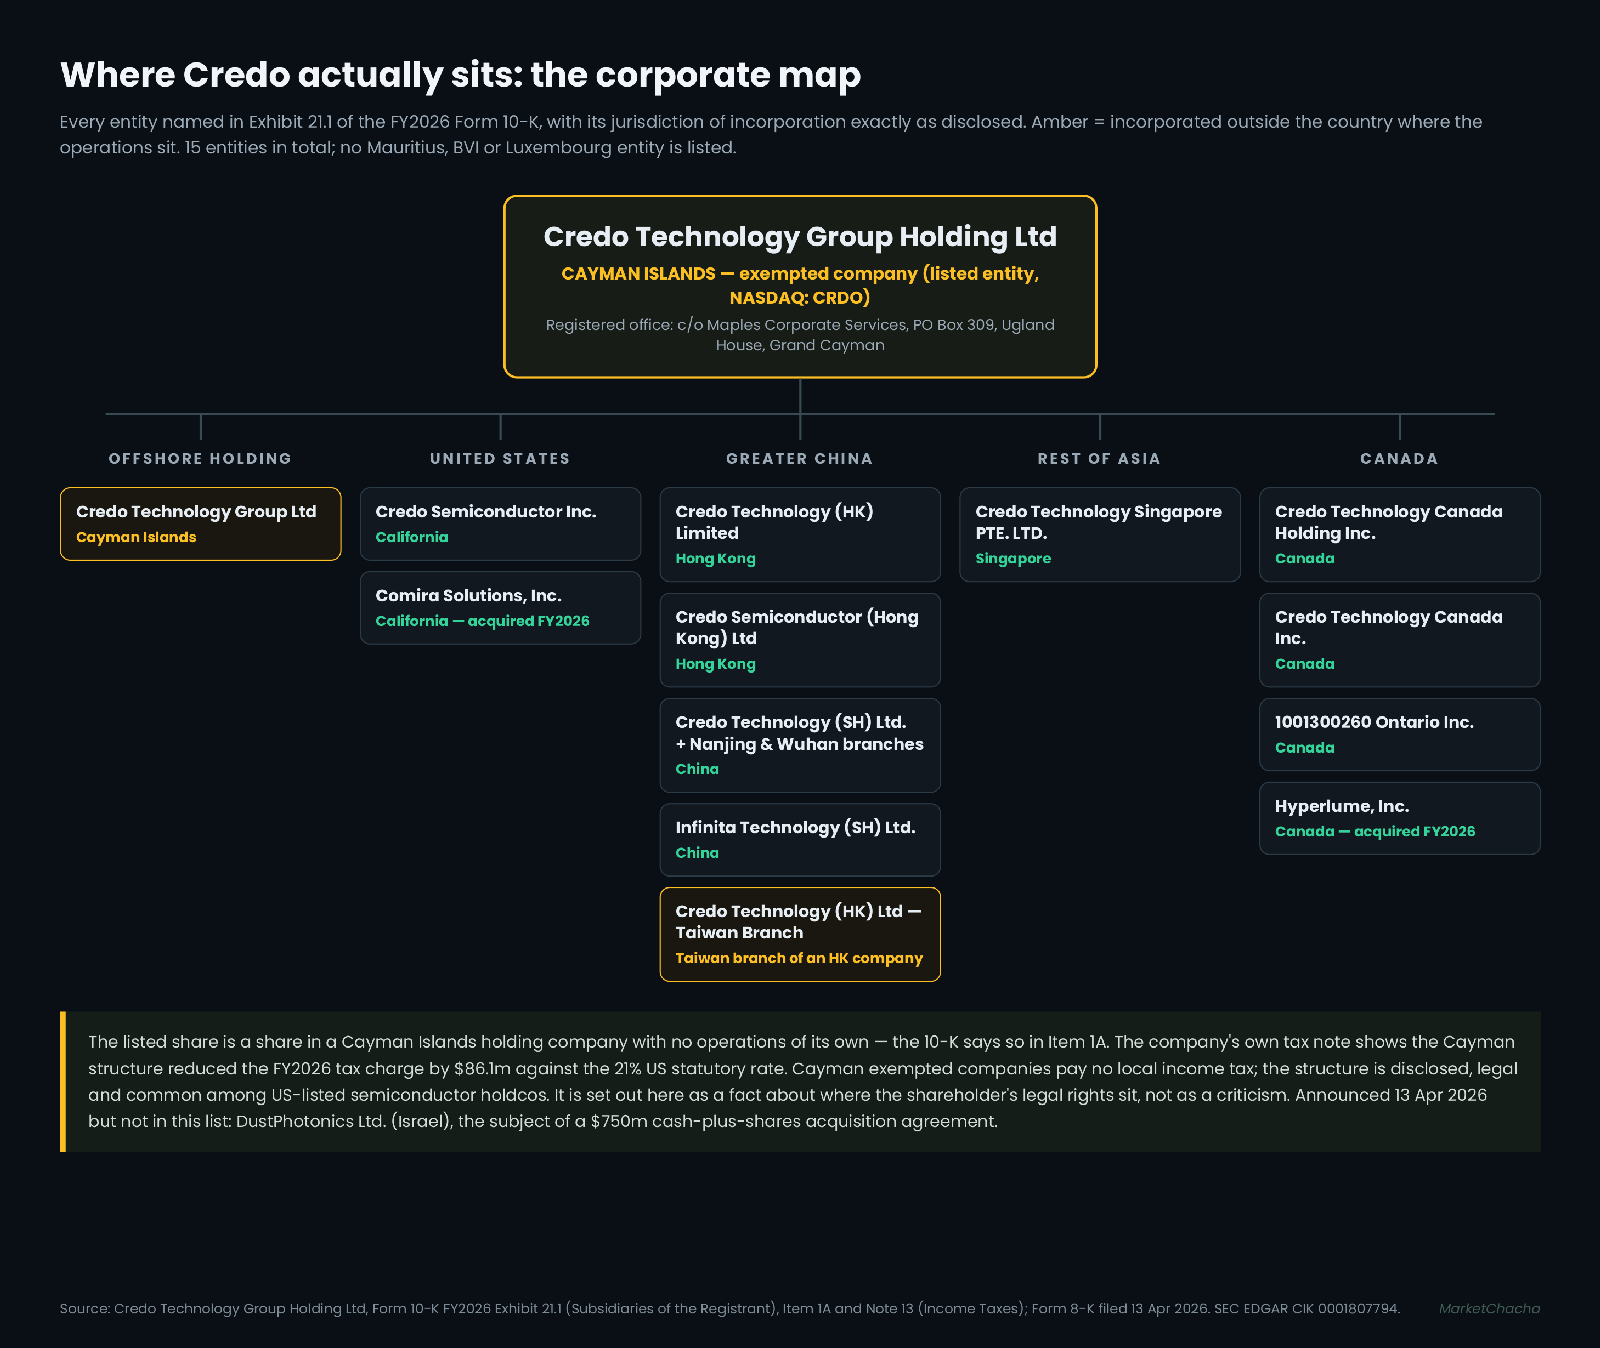Open the "Credo Technology Group Ltd" Cayman Islands card
This screenshot has height=1348, width=1600.
tap(200, 524)
